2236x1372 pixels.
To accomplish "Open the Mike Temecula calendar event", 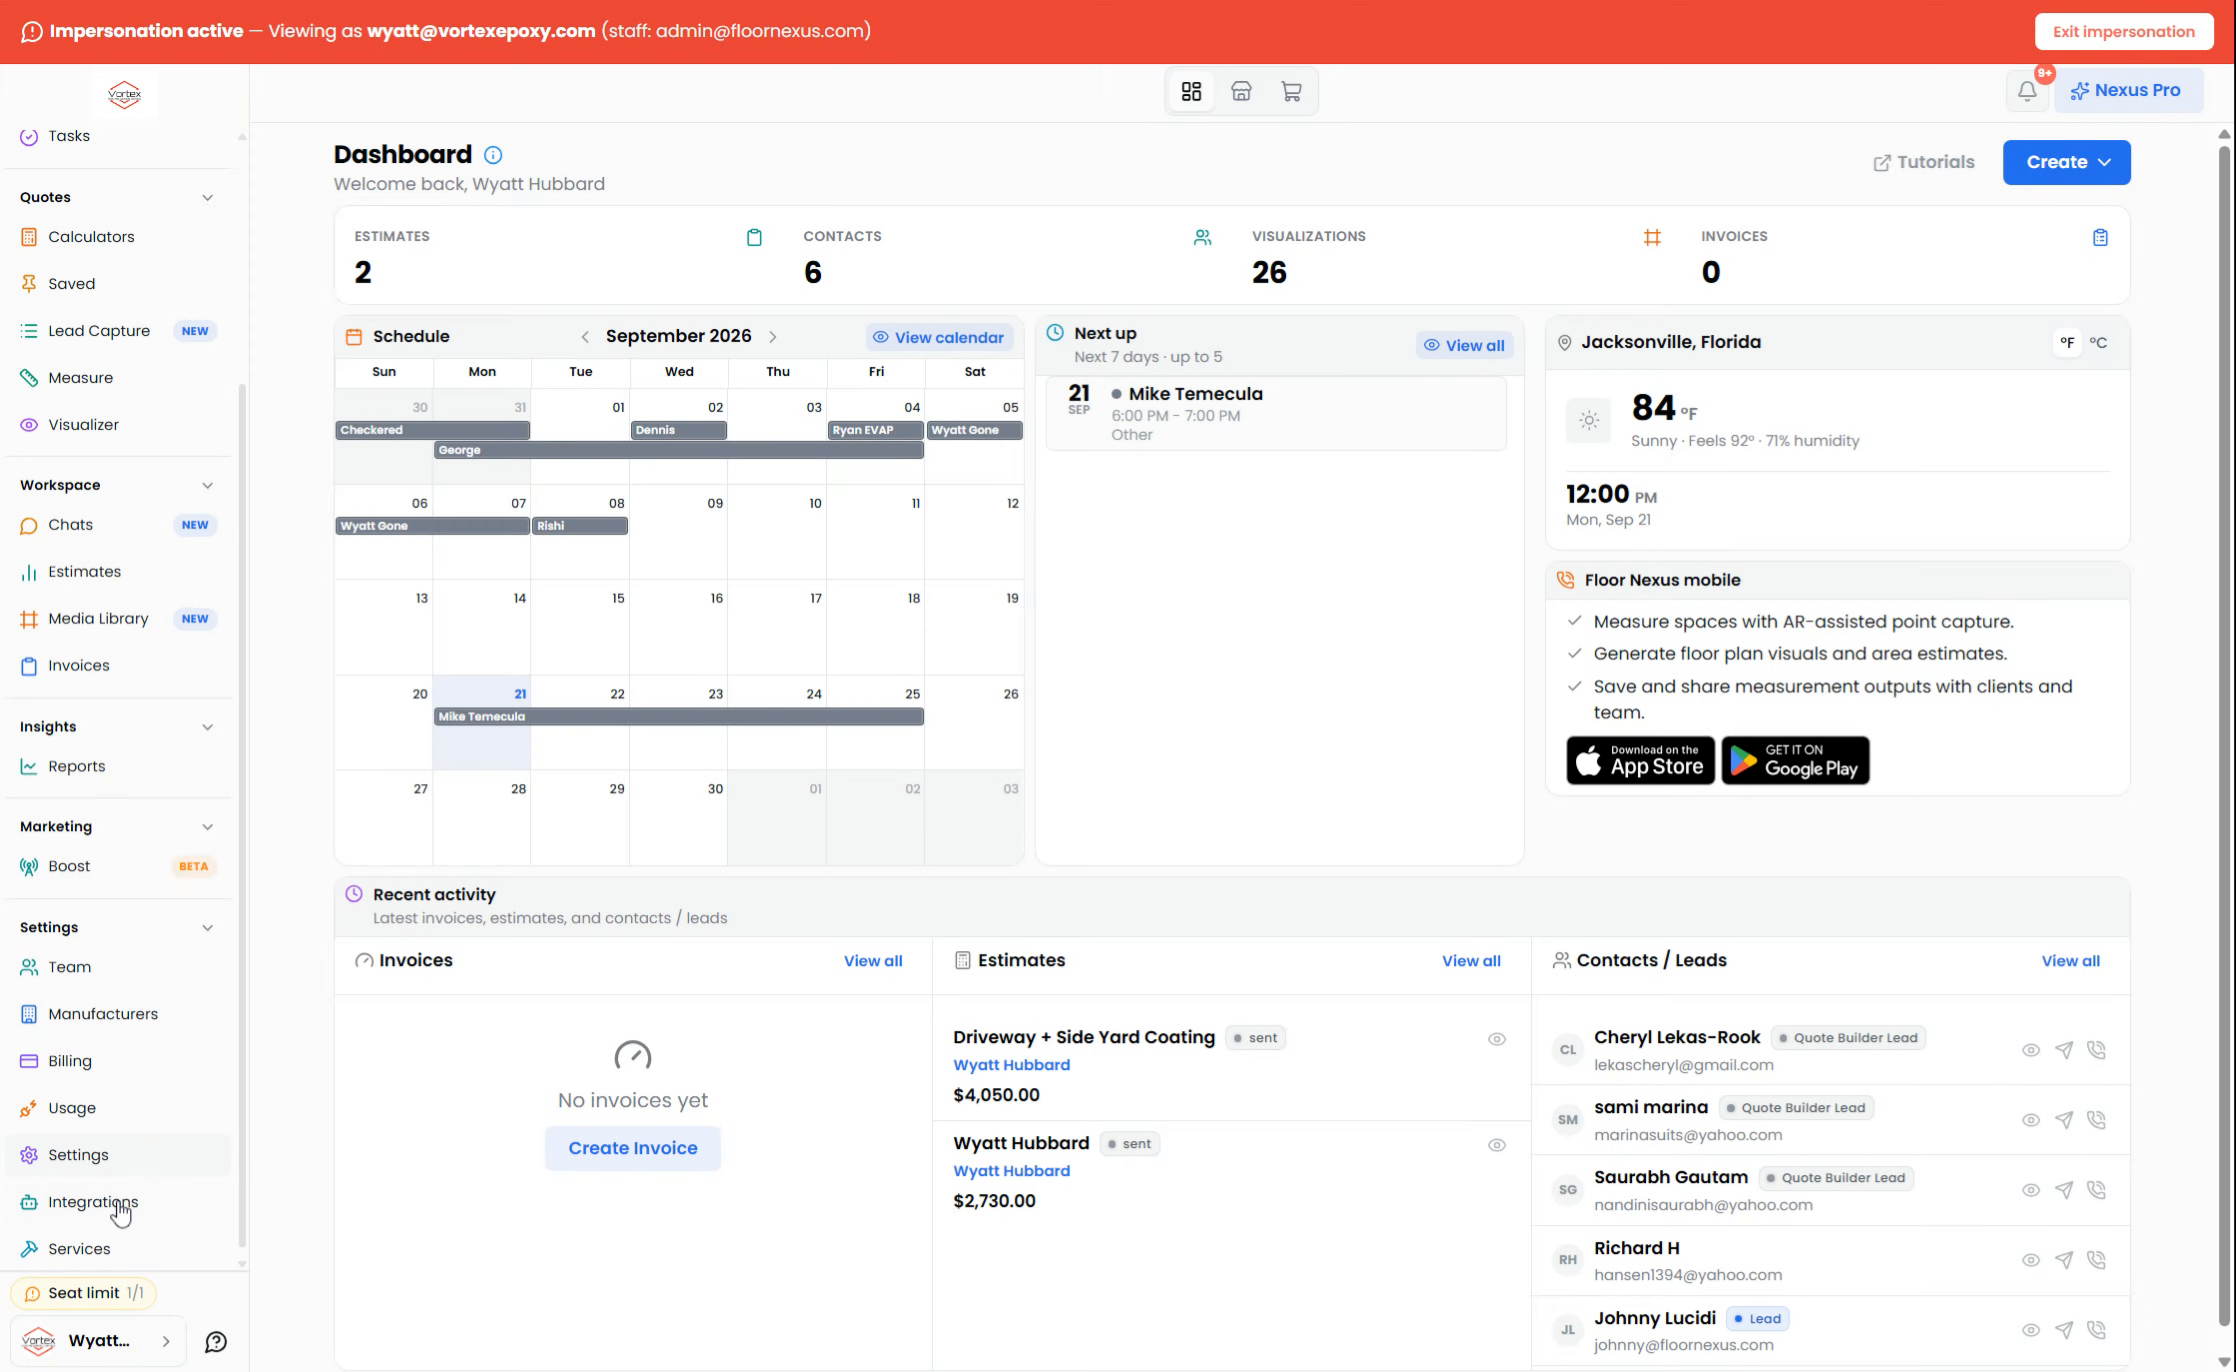I will (x=679, y=717).
